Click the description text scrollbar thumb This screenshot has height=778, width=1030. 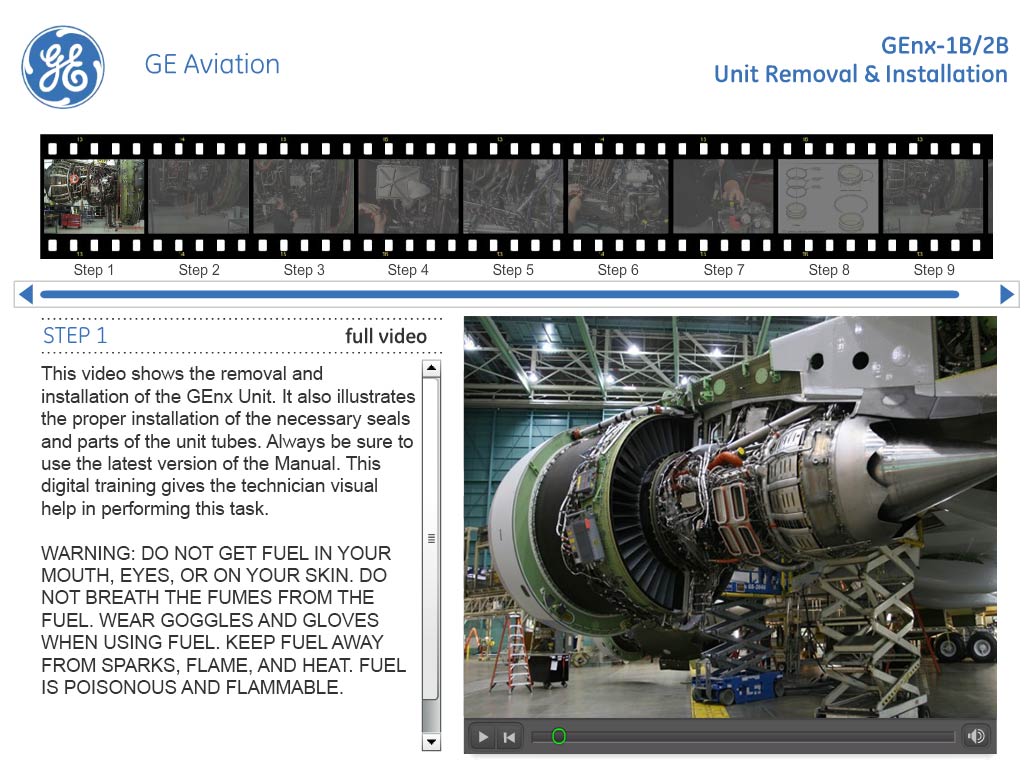[431, 538]
